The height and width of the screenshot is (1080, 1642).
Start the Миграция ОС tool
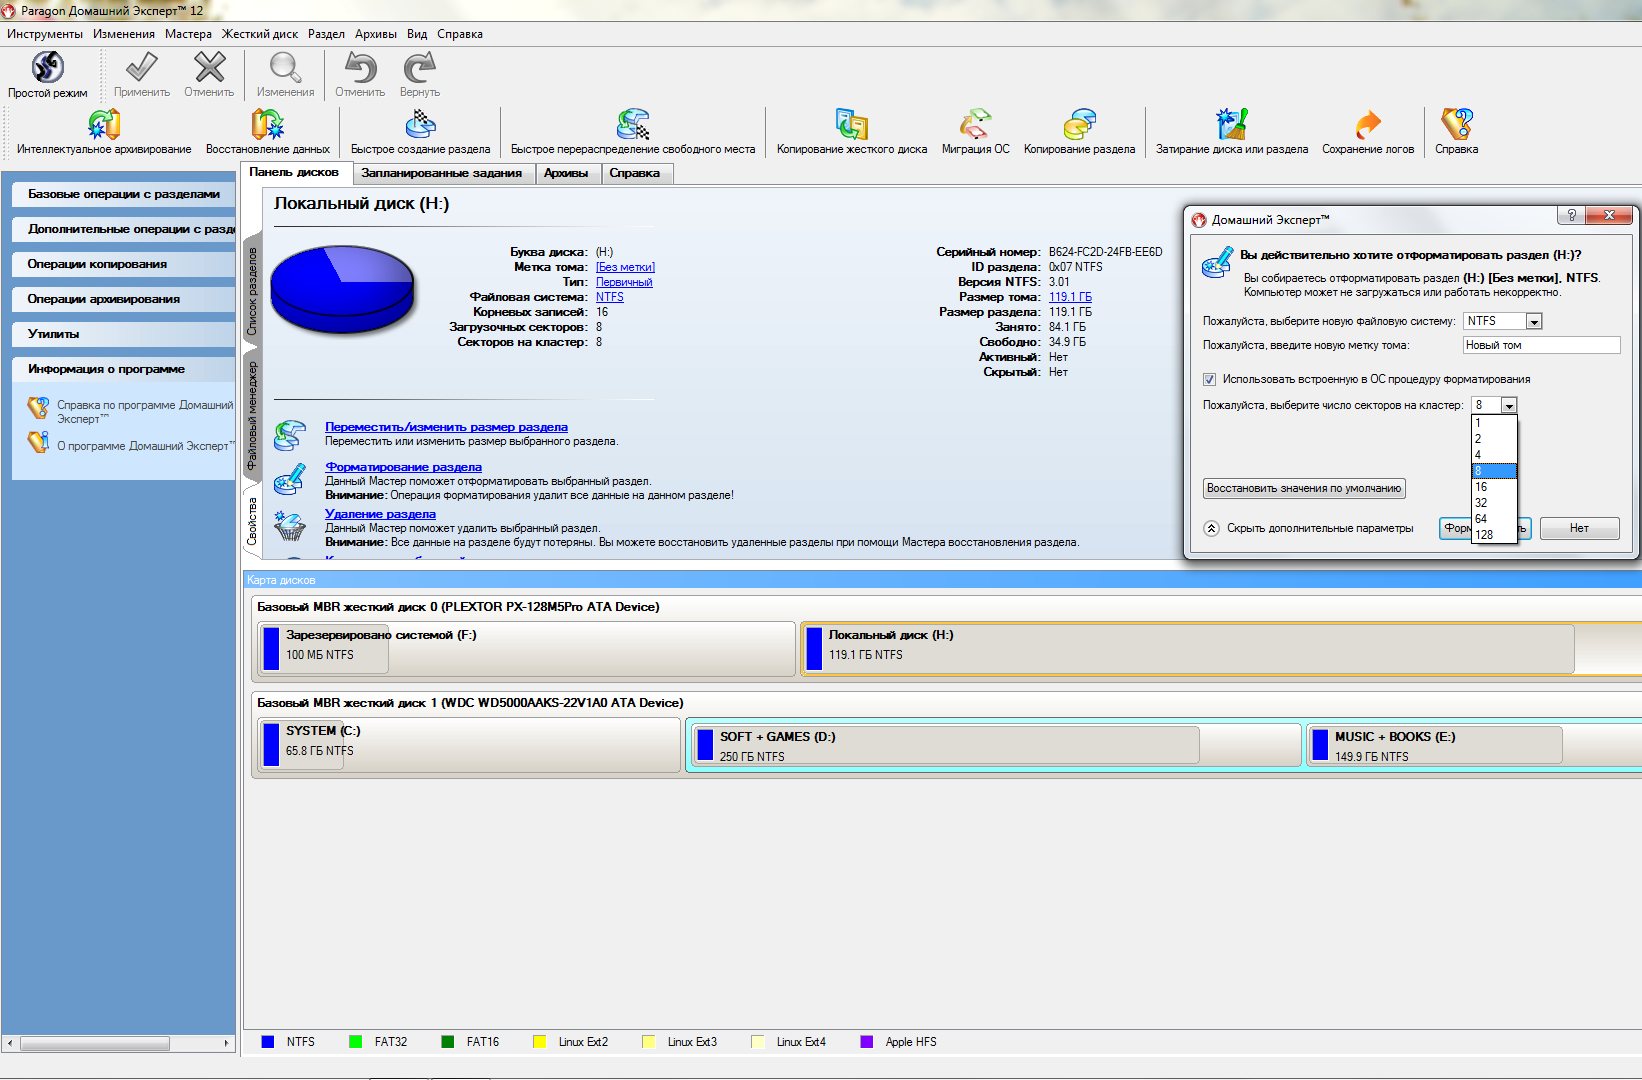pos(975,124)
